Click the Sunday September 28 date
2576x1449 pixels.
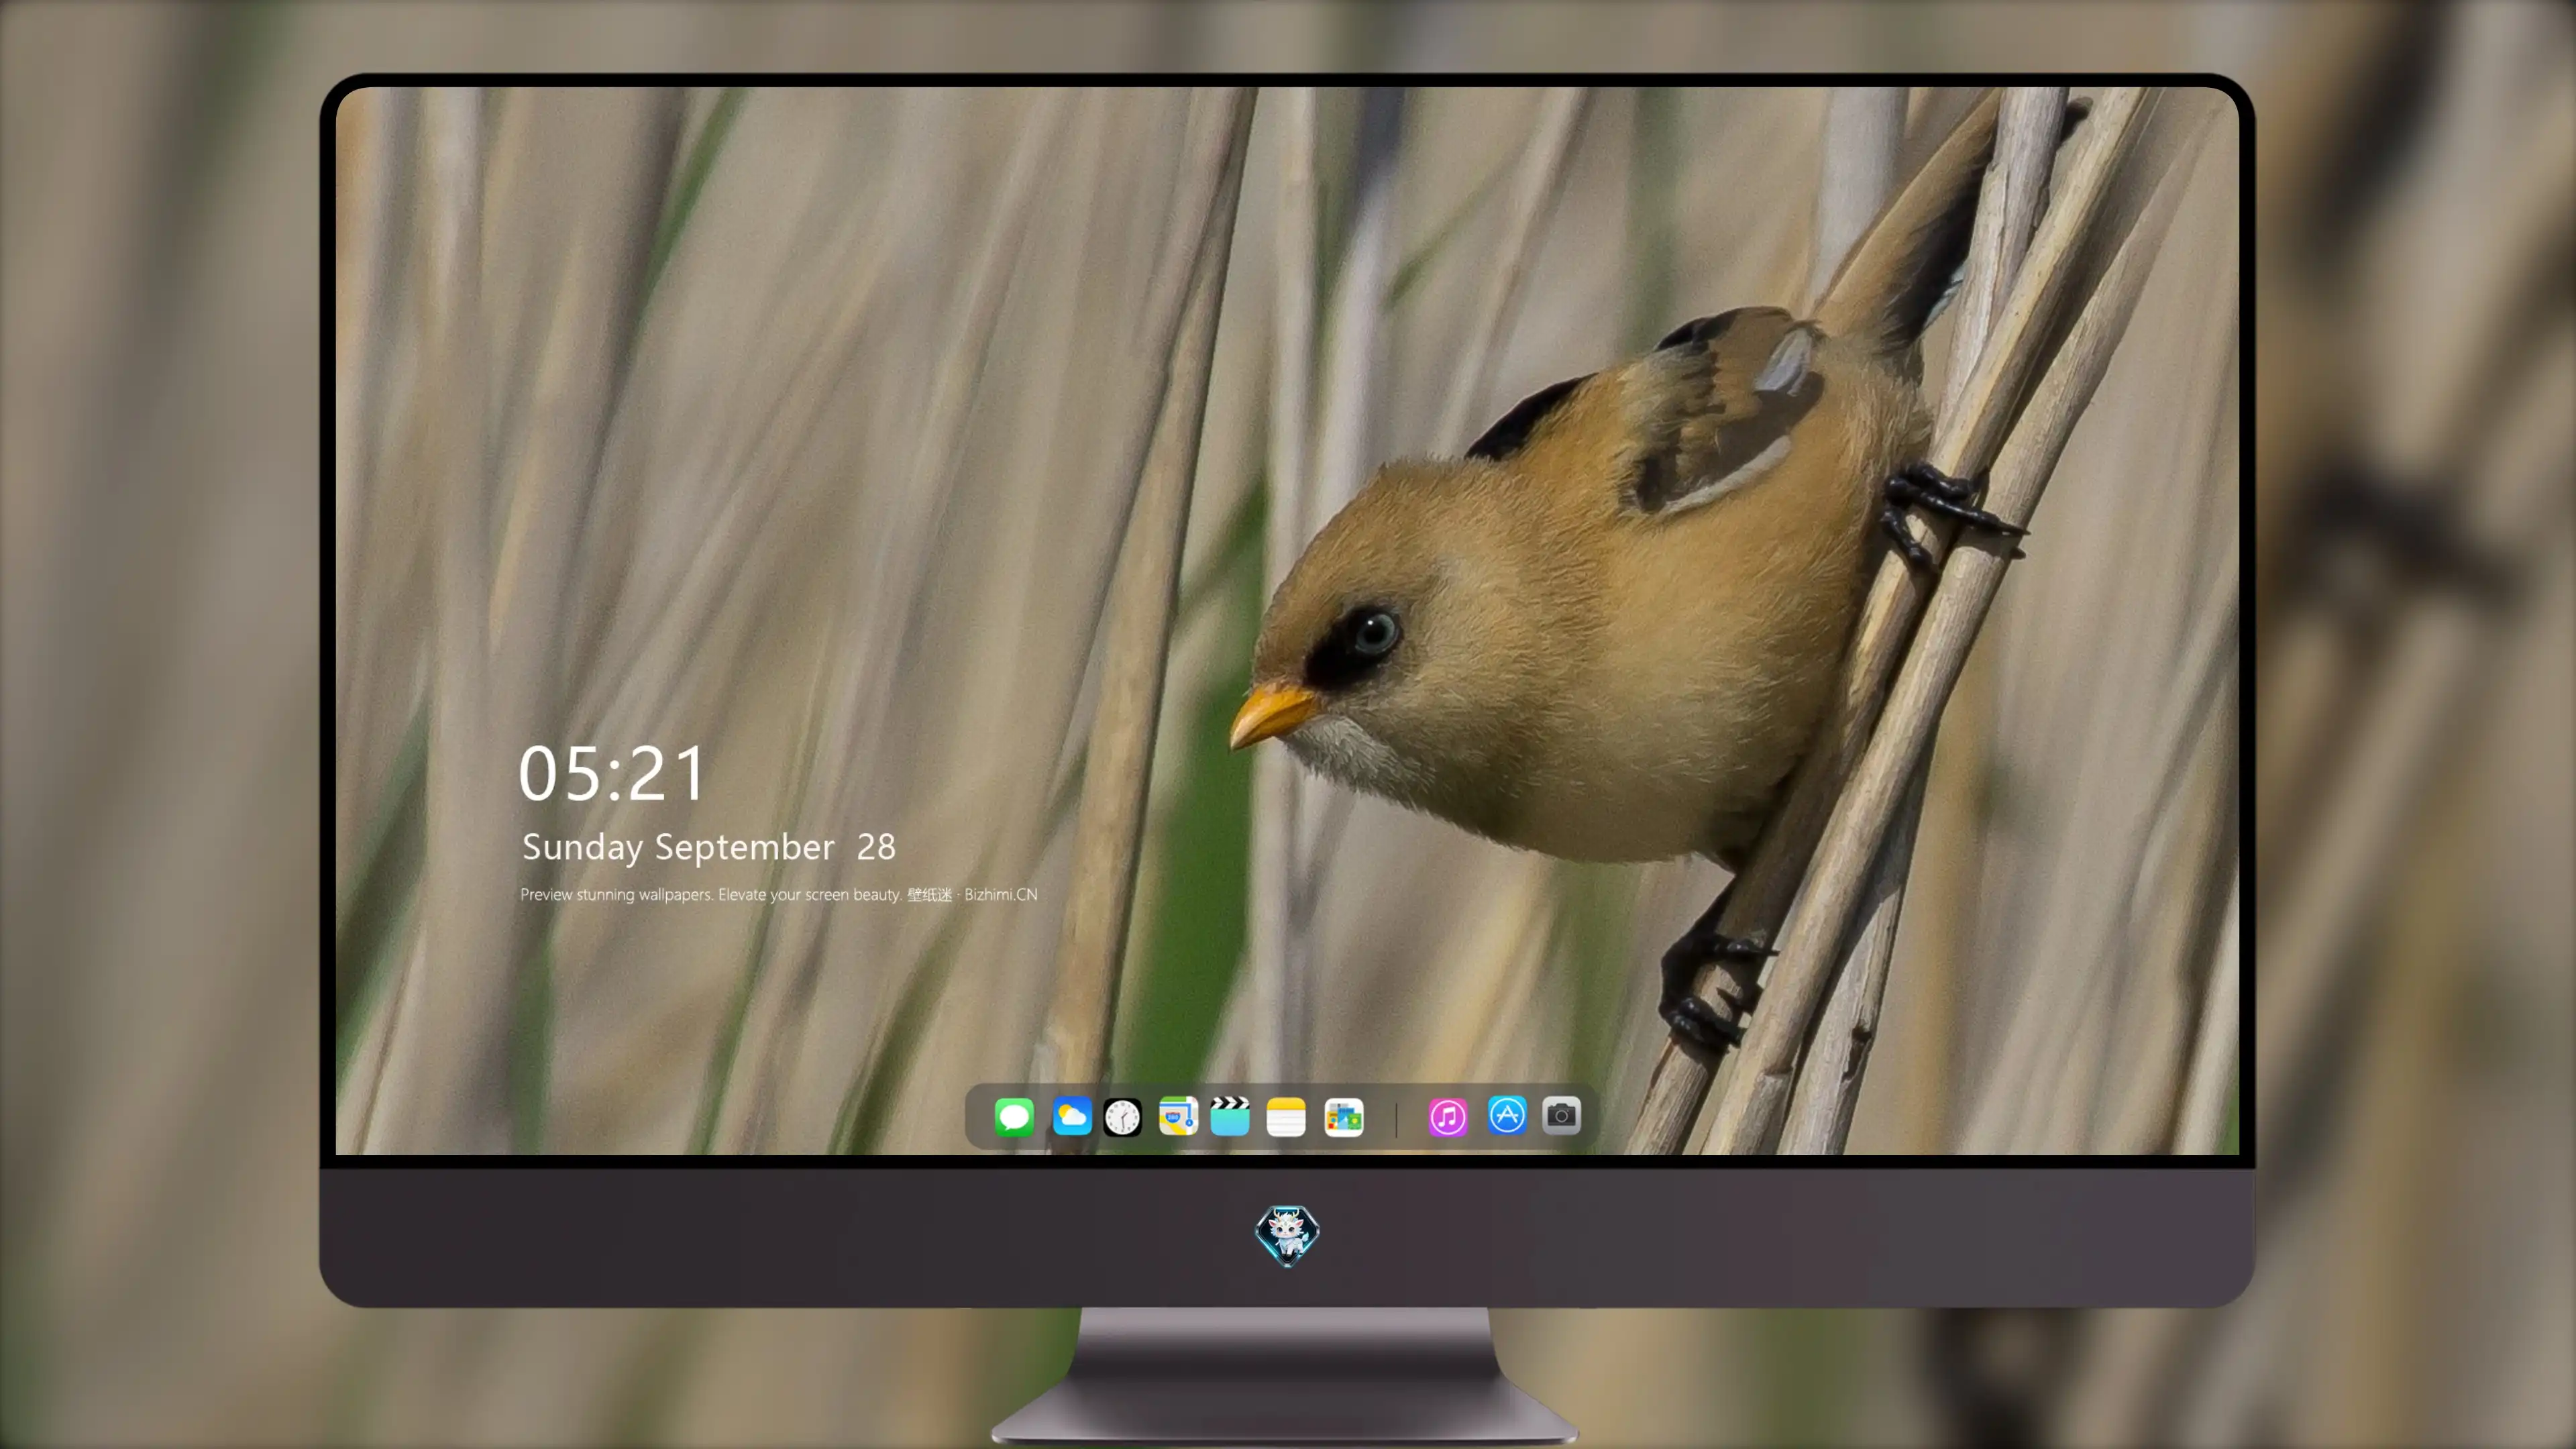pos(708,848)
